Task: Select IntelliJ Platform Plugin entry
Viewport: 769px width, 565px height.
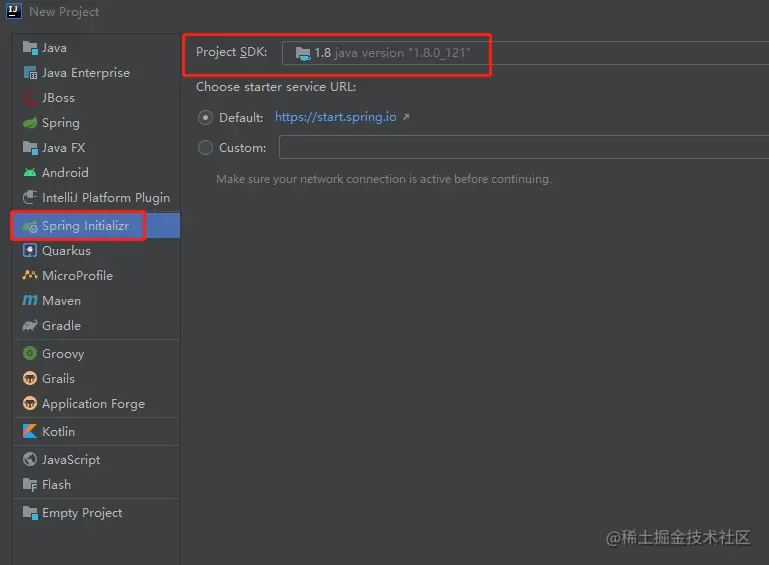Action: 96,197
